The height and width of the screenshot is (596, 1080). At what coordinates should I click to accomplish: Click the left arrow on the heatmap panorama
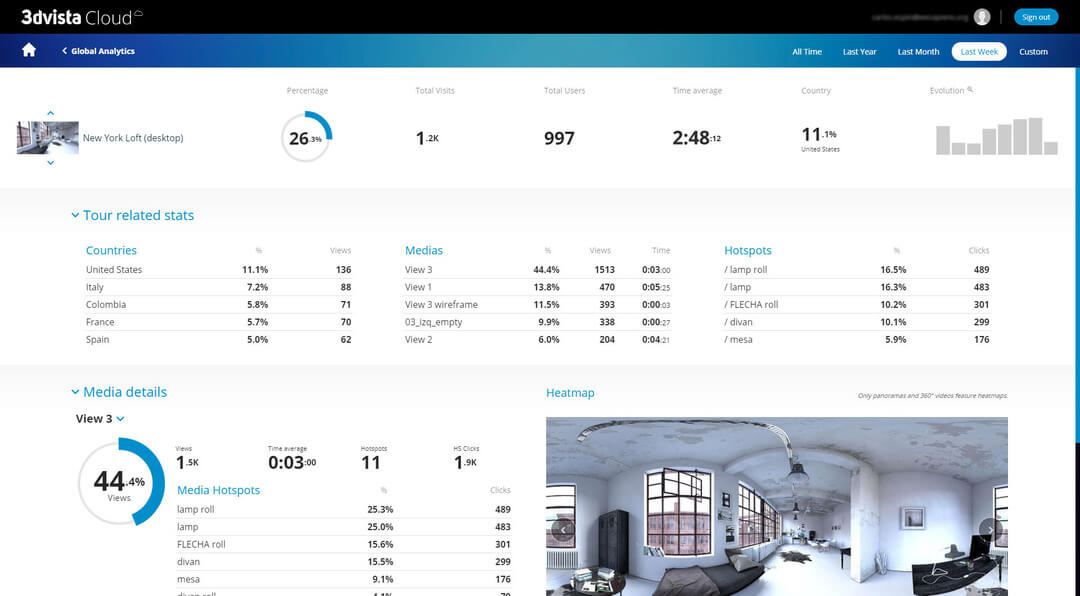(563, 528)
